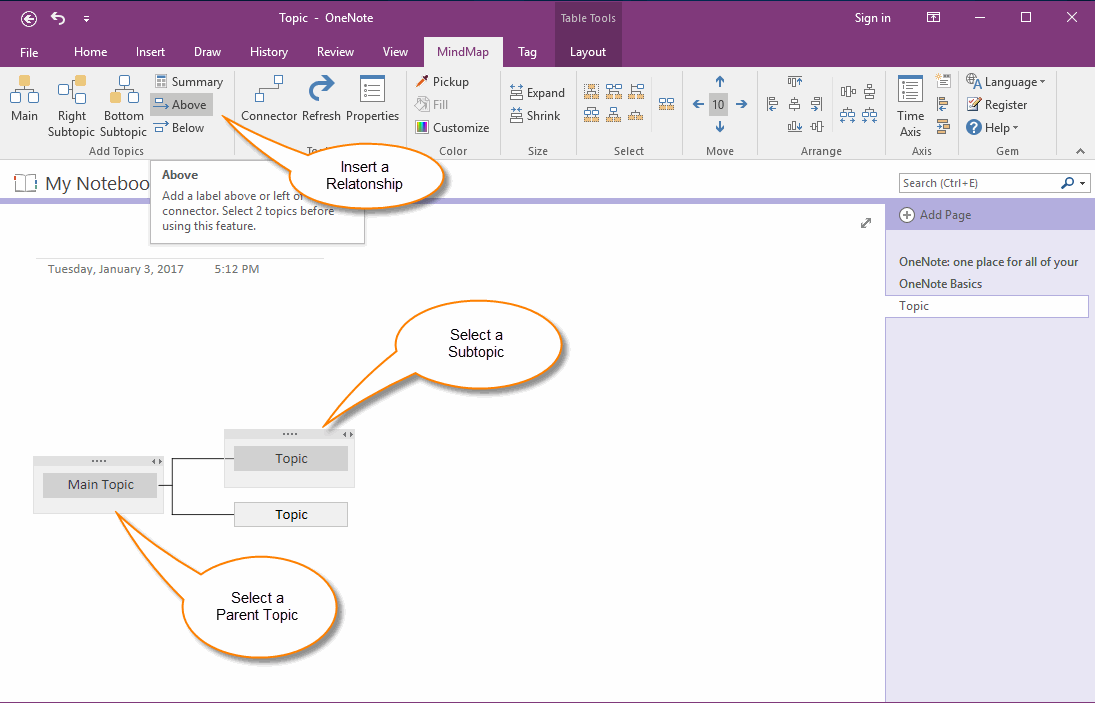Align selected topics to right
This screenshot has width=1095, height=703.
tap(816, 105)
